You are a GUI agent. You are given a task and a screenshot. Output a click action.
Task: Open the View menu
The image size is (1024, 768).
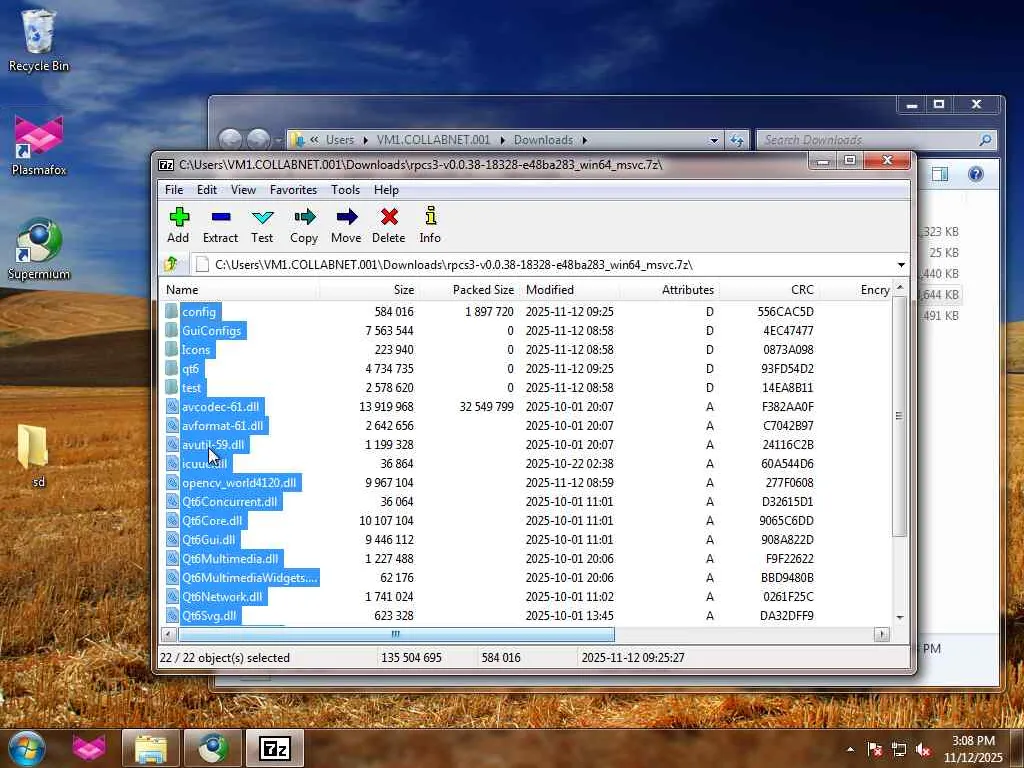coord(243,189)
